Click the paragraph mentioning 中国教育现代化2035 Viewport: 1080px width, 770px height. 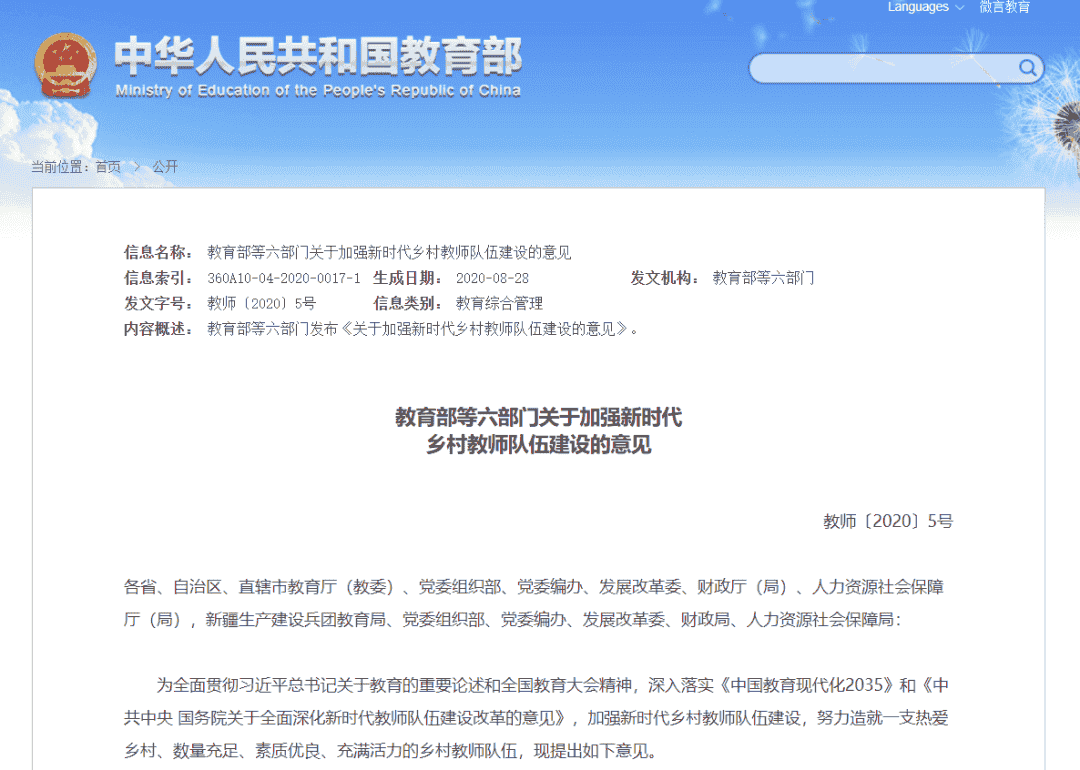tap(539, 717)
